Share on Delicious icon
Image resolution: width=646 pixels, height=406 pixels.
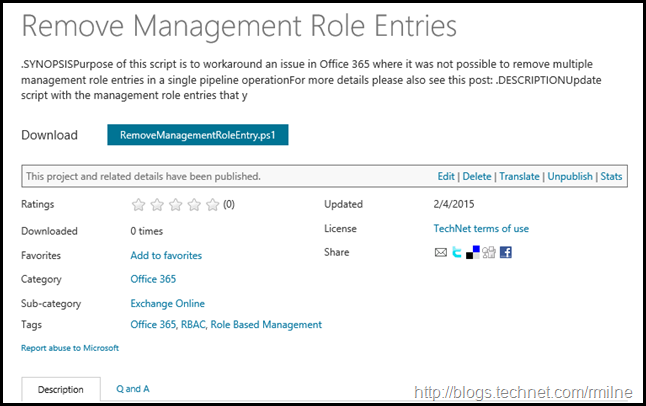[473, 252]
